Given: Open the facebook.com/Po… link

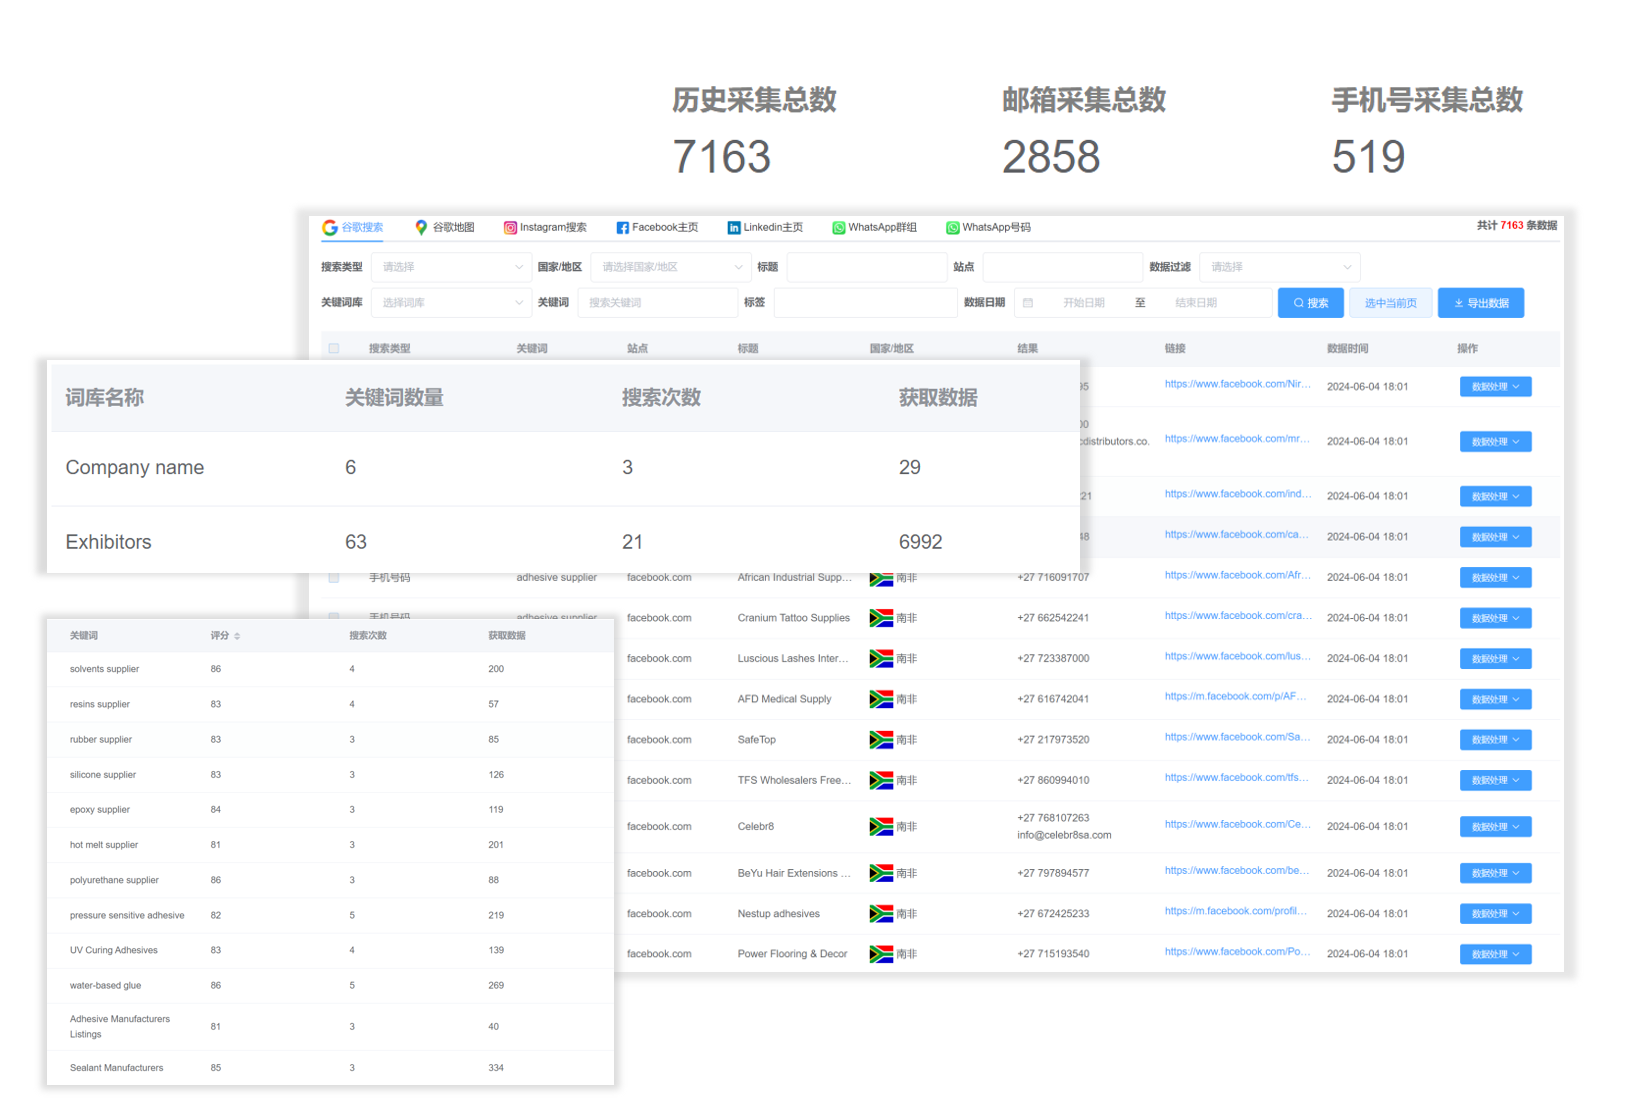Looking at the screenshot, I should (1238, 951).
